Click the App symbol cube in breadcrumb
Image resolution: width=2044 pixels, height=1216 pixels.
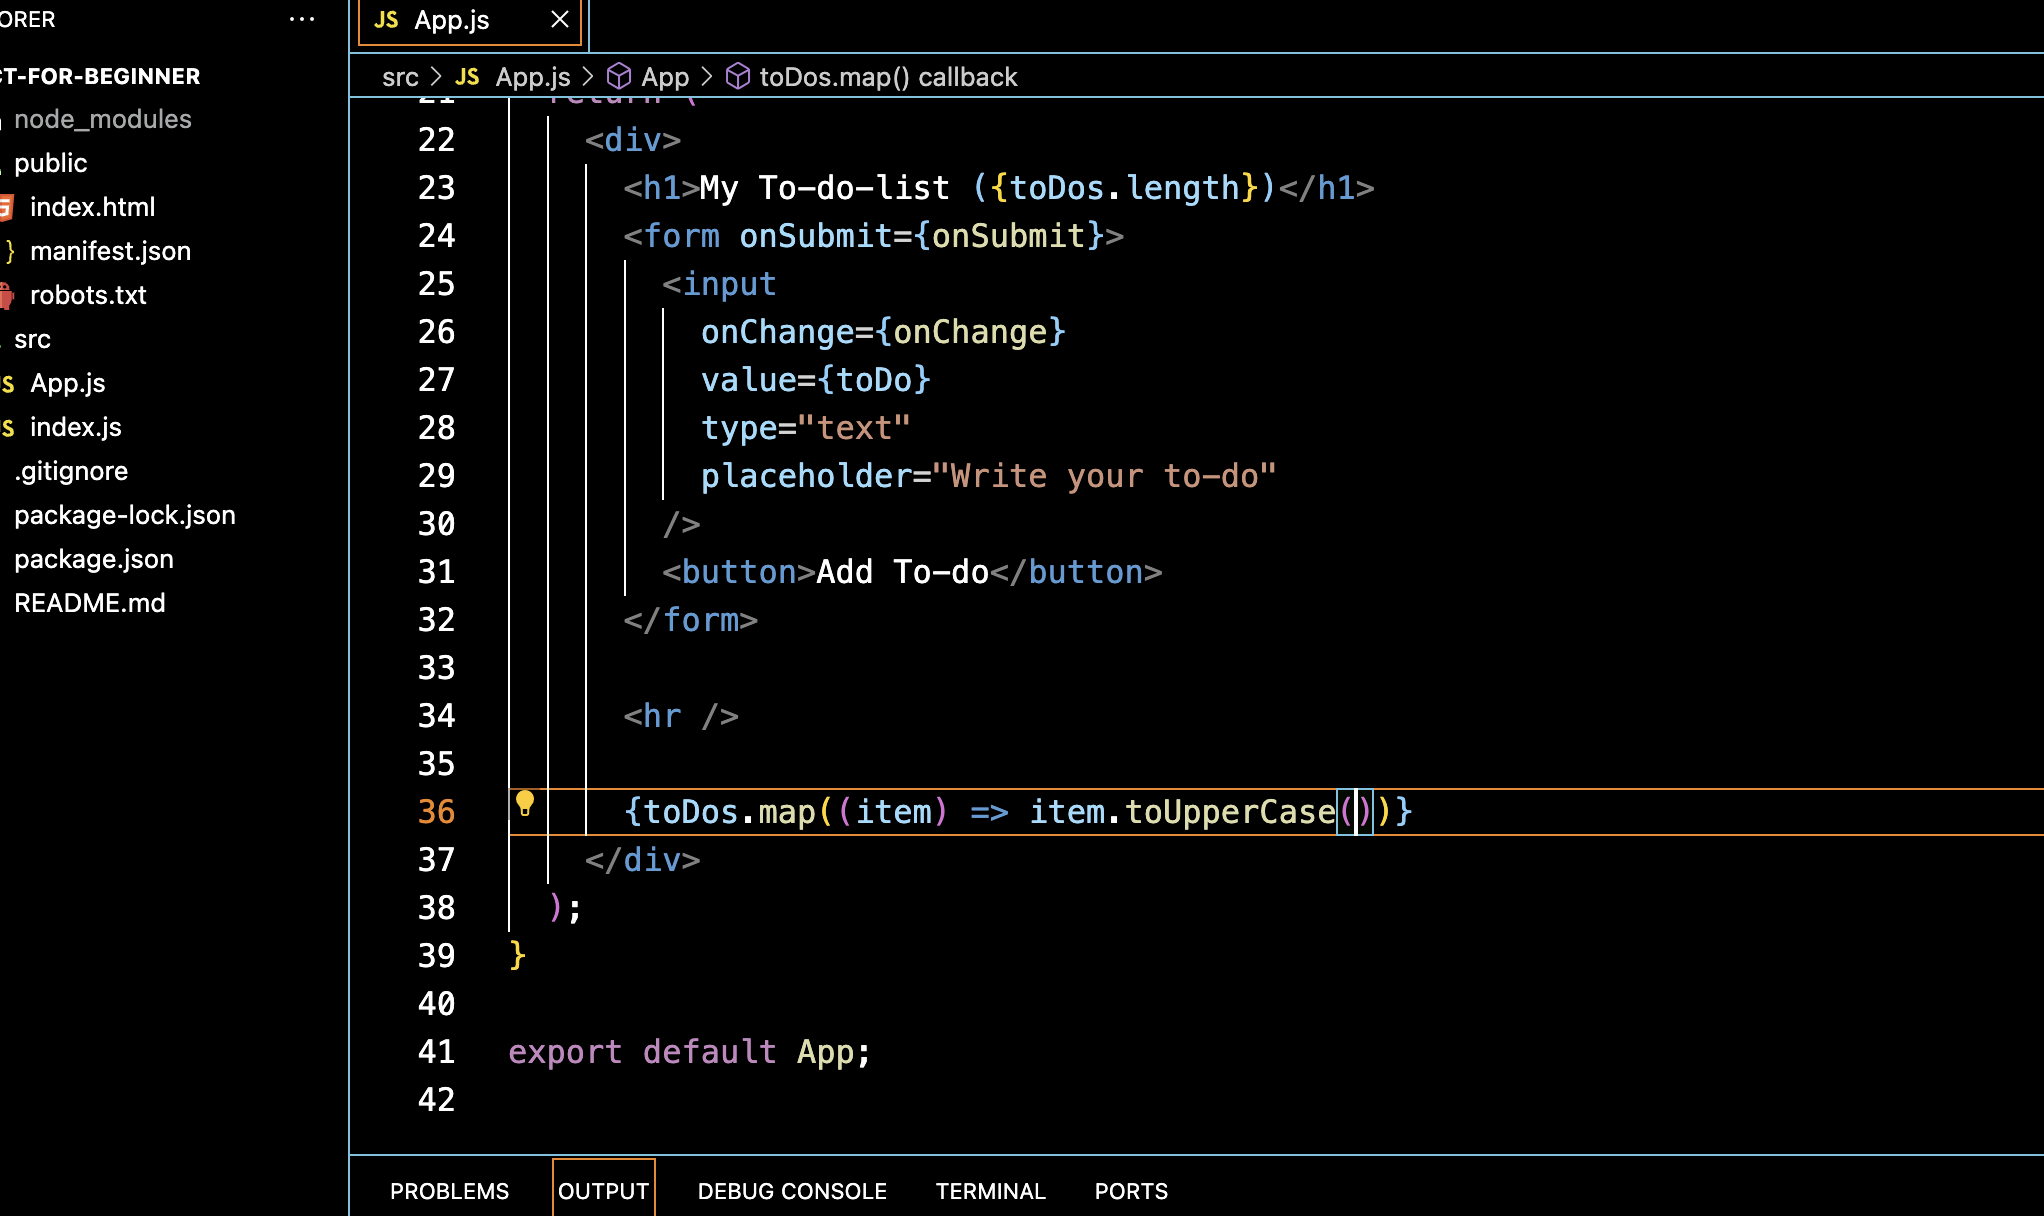(x=620, y=77)
